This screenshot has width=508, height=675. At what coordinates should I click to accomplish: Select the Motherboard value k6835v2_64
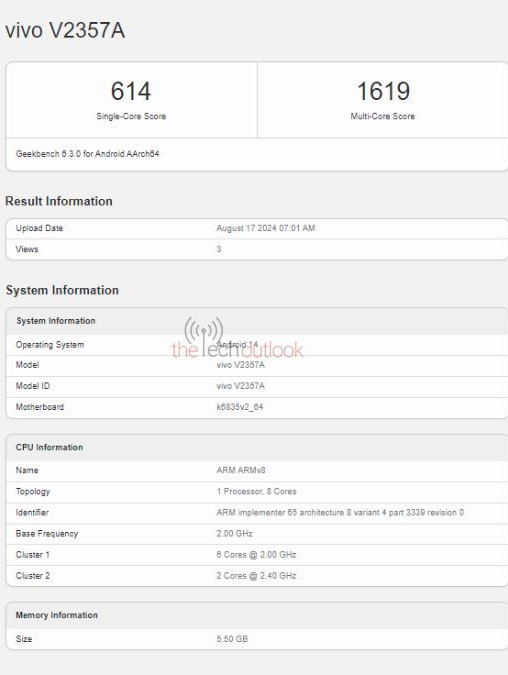click(x=240, y=407)
